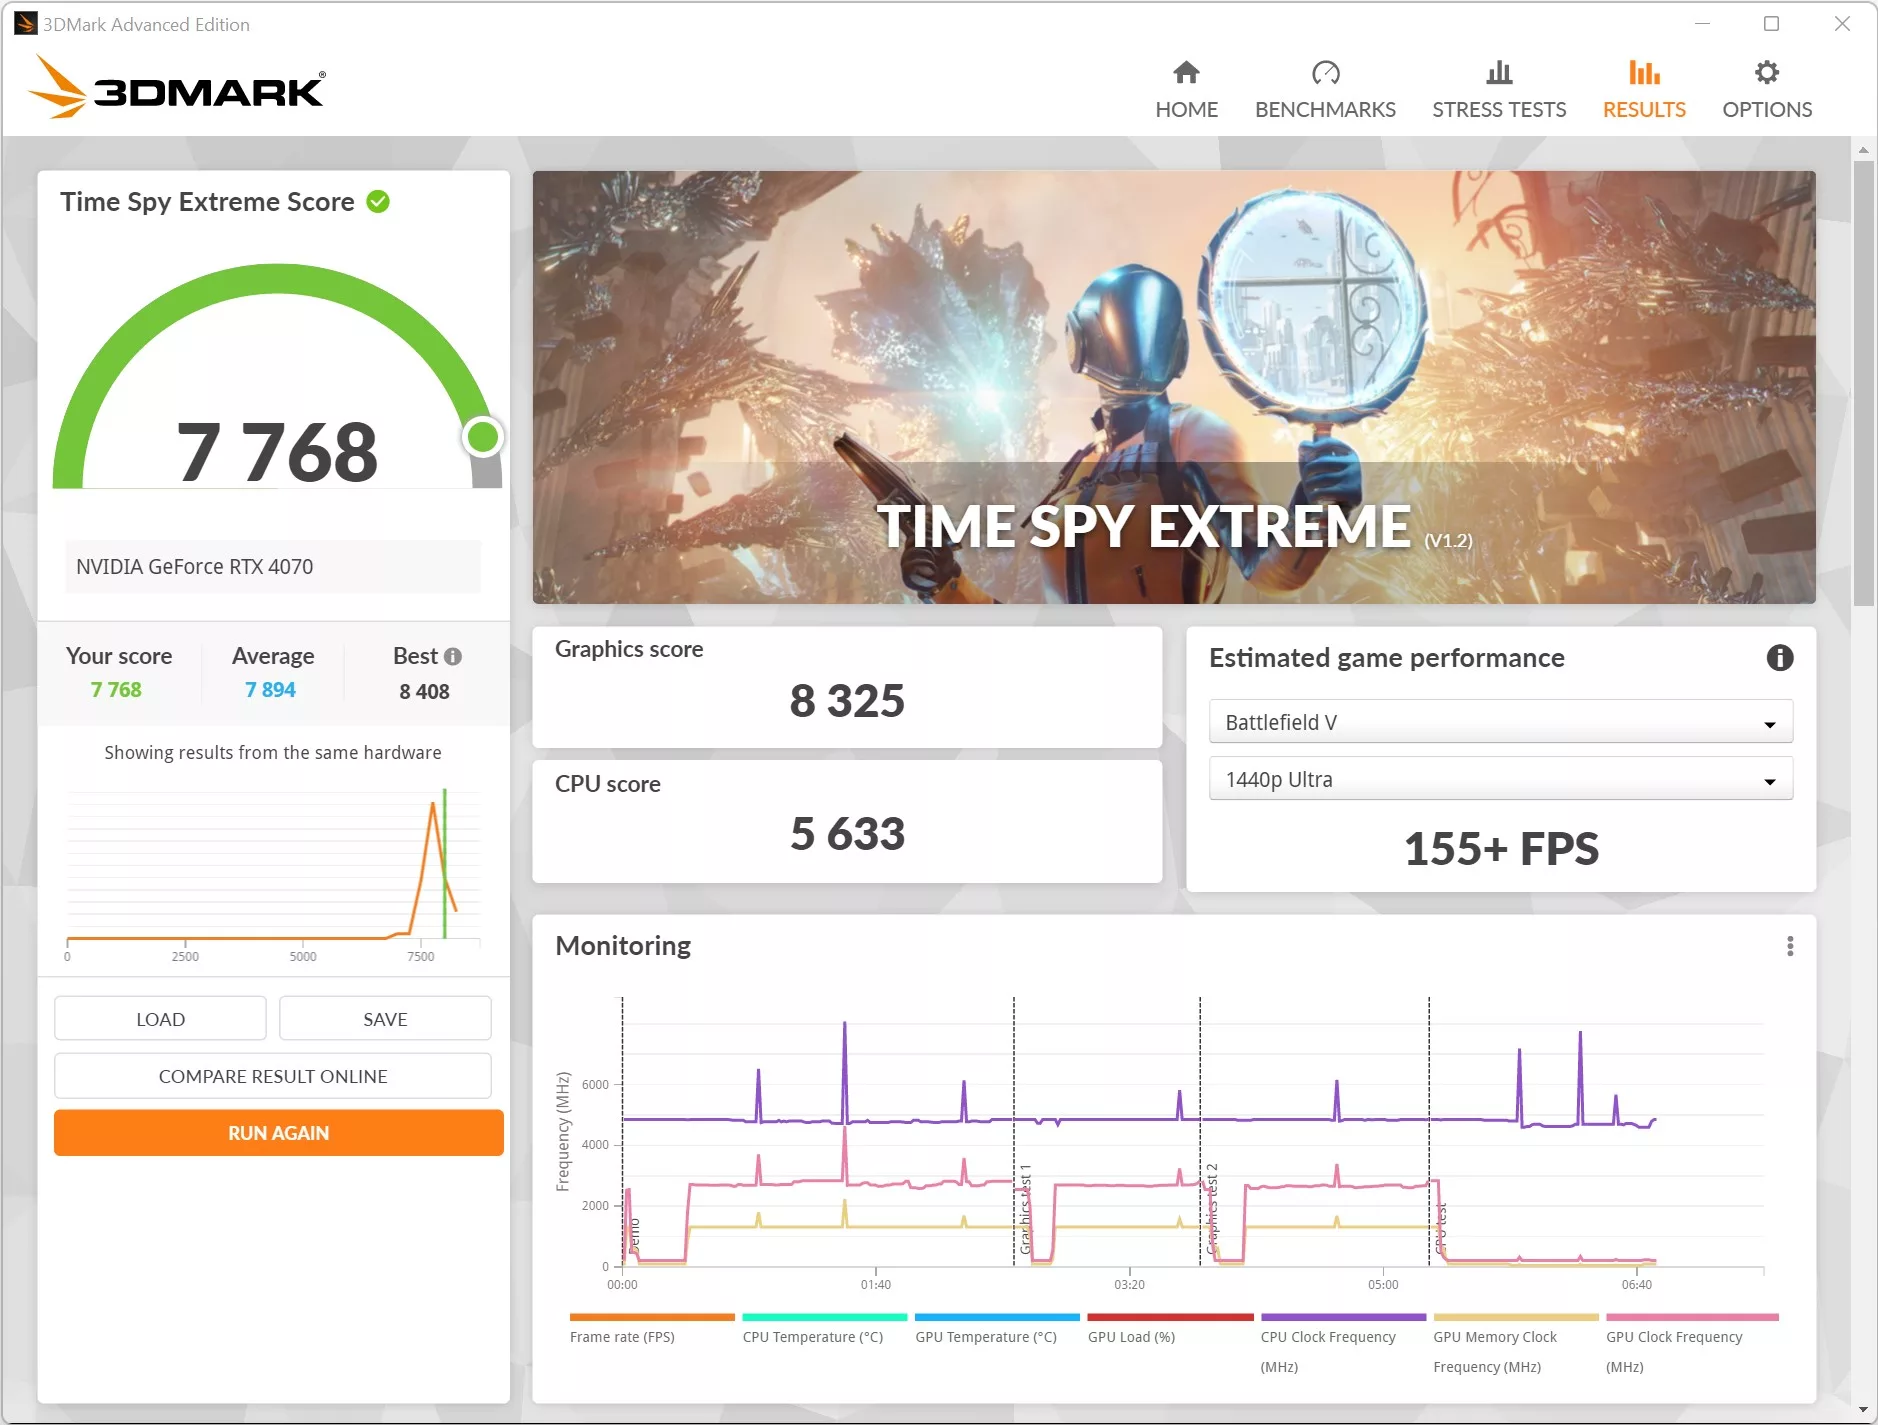Open Stress Tests via the chart icon
Screen dimensions: 1878x1425
[x=1499, y=85]
